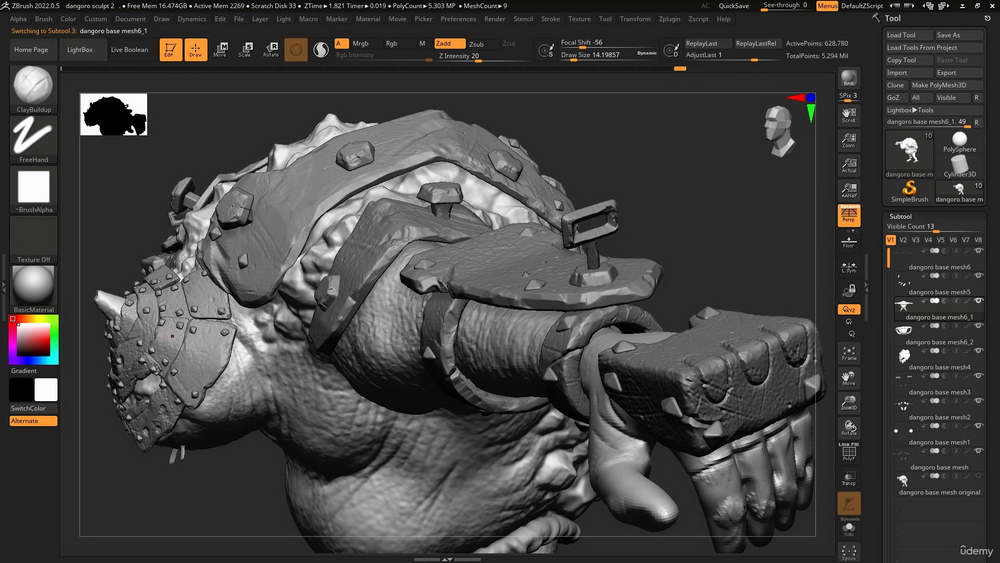The width and height of the screenshot is (1000, 563).
Task: Click the L.Sym local symmetry icon
Action: pyautogui.click(x=849, y=267)
